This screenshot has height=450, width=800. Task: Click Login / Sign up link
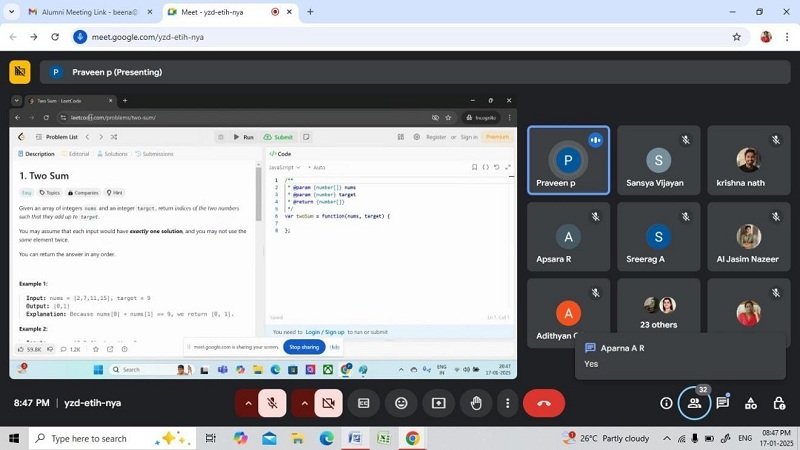tap(324, 332)
